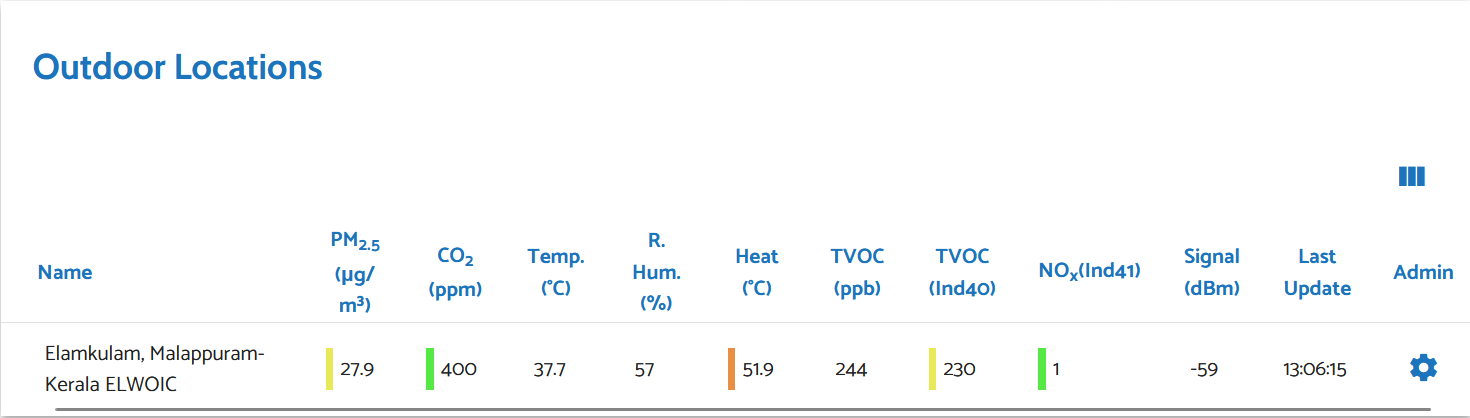This screenshot has width=1470, height=418.
Task: Sort by the Name column header
Action: click(x=65, y=272)
